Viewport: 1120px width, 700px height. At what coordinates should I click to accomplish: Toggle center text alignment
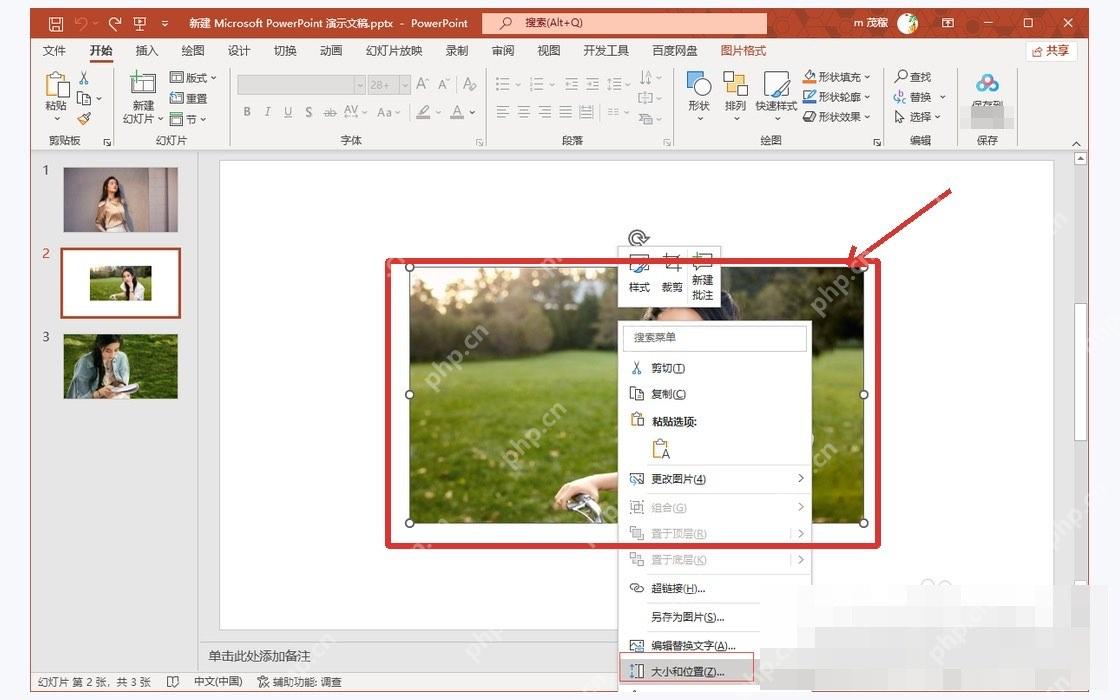tap(524, 111)
